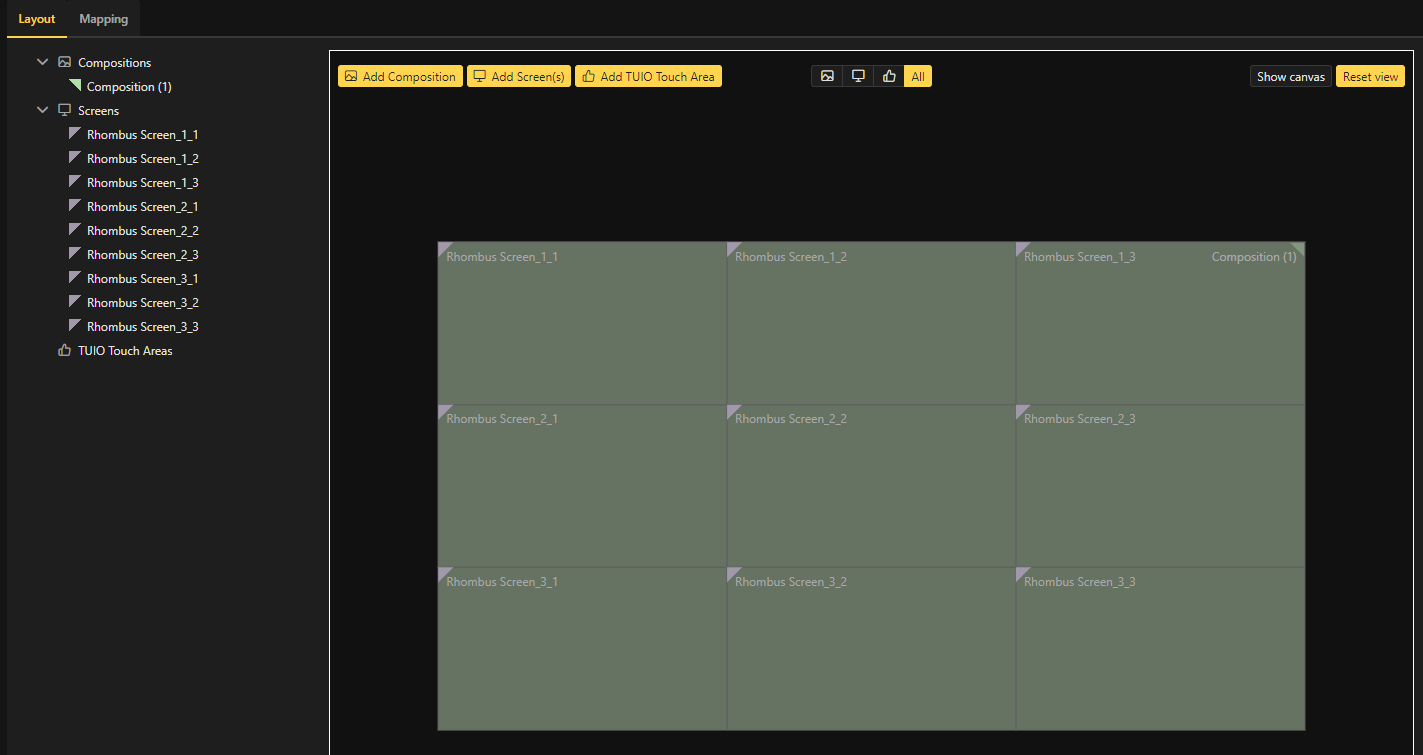
Task: Click the green corner handle of Composition (1) on canvas
Action: tap(1299, 247)
